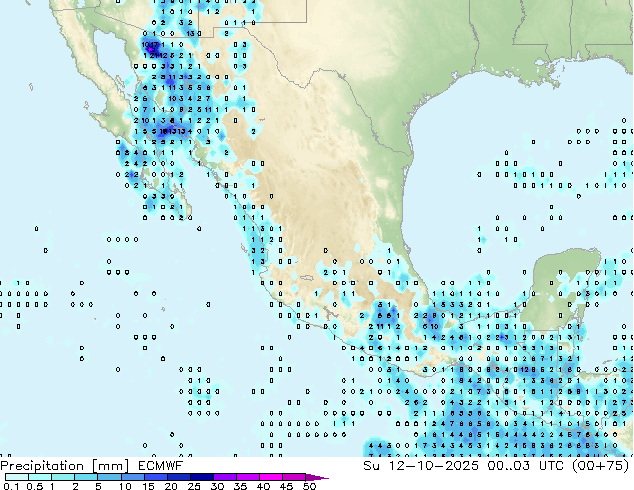Screen dimensions: 634x490
Task: Click the "0.5" legend value label
Action: [x=35, y=486]
